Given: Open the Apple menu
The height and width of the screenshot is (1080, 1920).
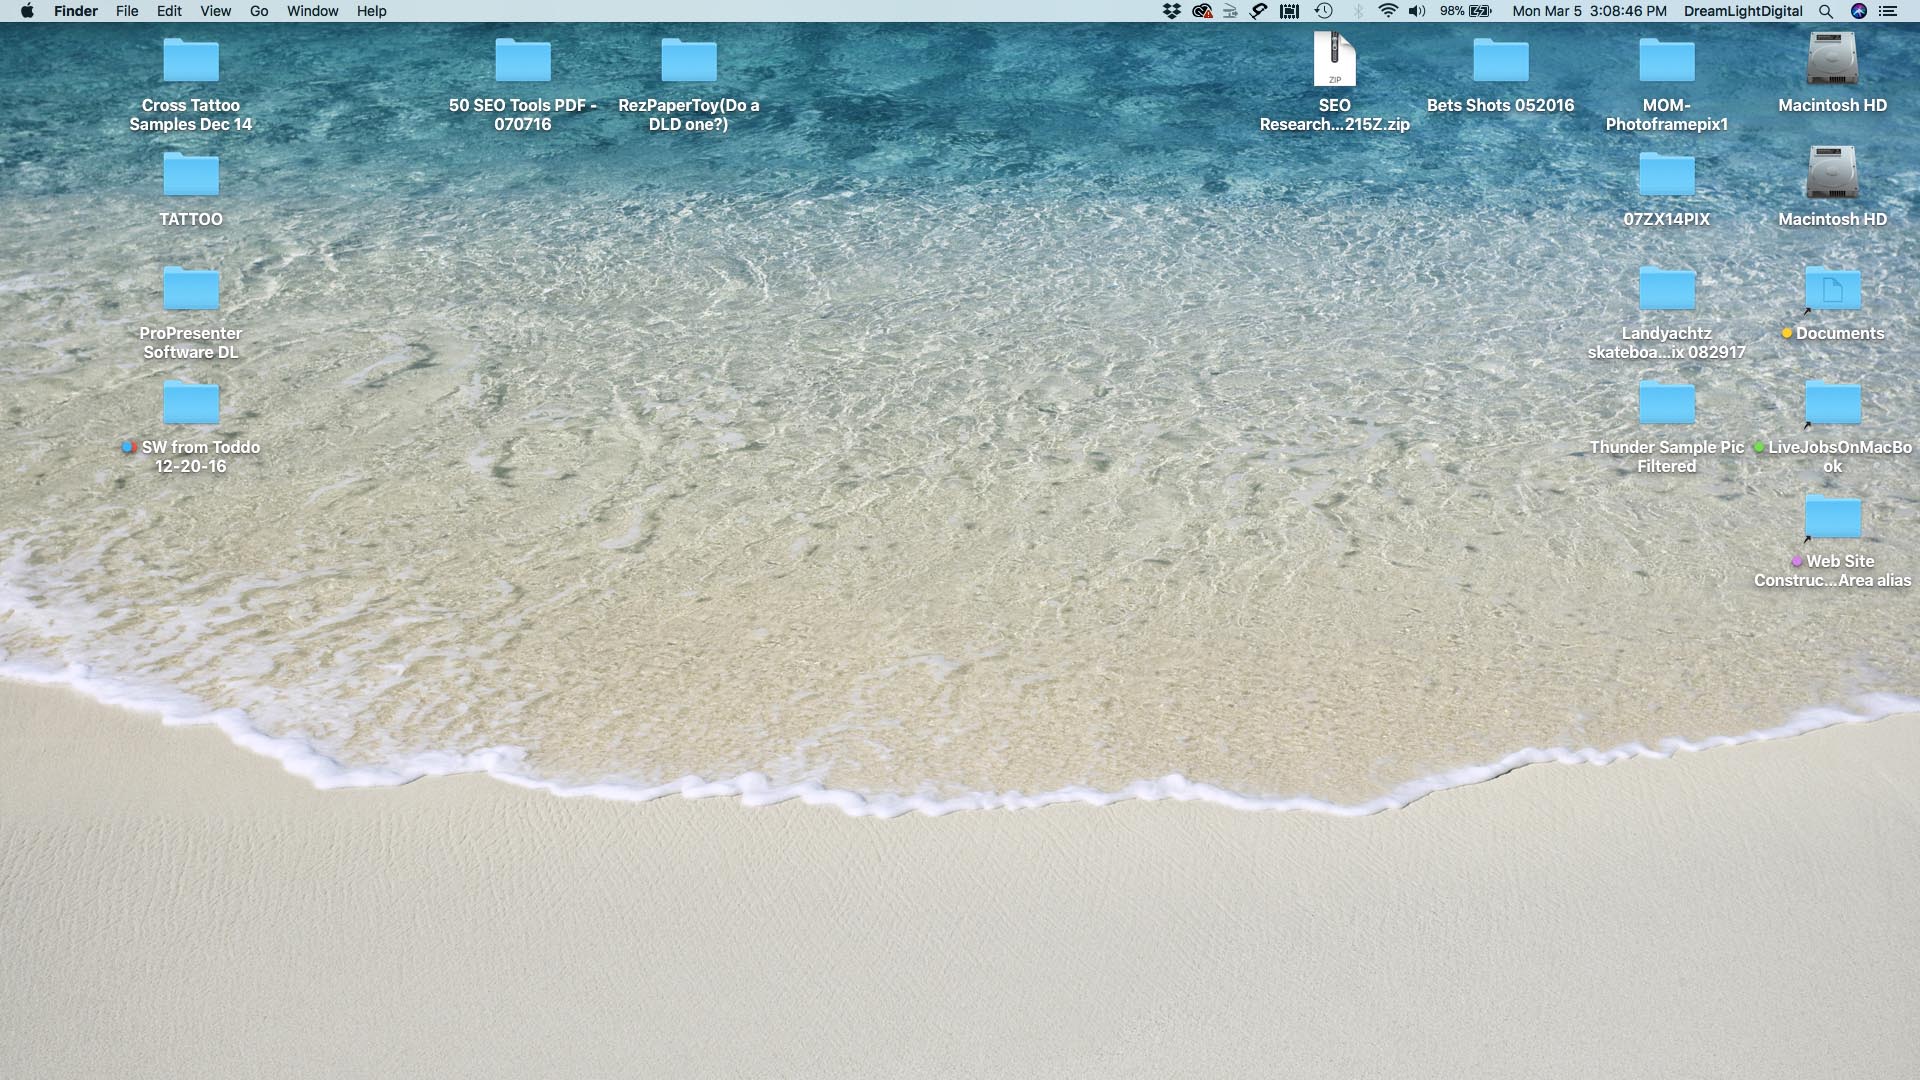Looking at the screenshot, I should click(x=27, y=11).
